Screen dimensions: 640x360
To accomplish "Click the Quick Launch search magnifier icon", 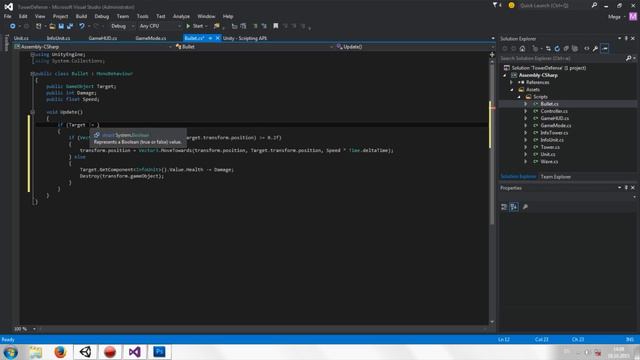I will (x=594, y=5).
